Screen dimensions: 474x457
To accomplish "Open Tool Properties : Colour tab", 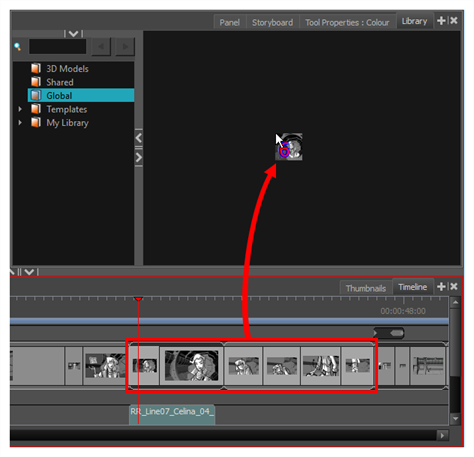I will click(x=347, y=22).
